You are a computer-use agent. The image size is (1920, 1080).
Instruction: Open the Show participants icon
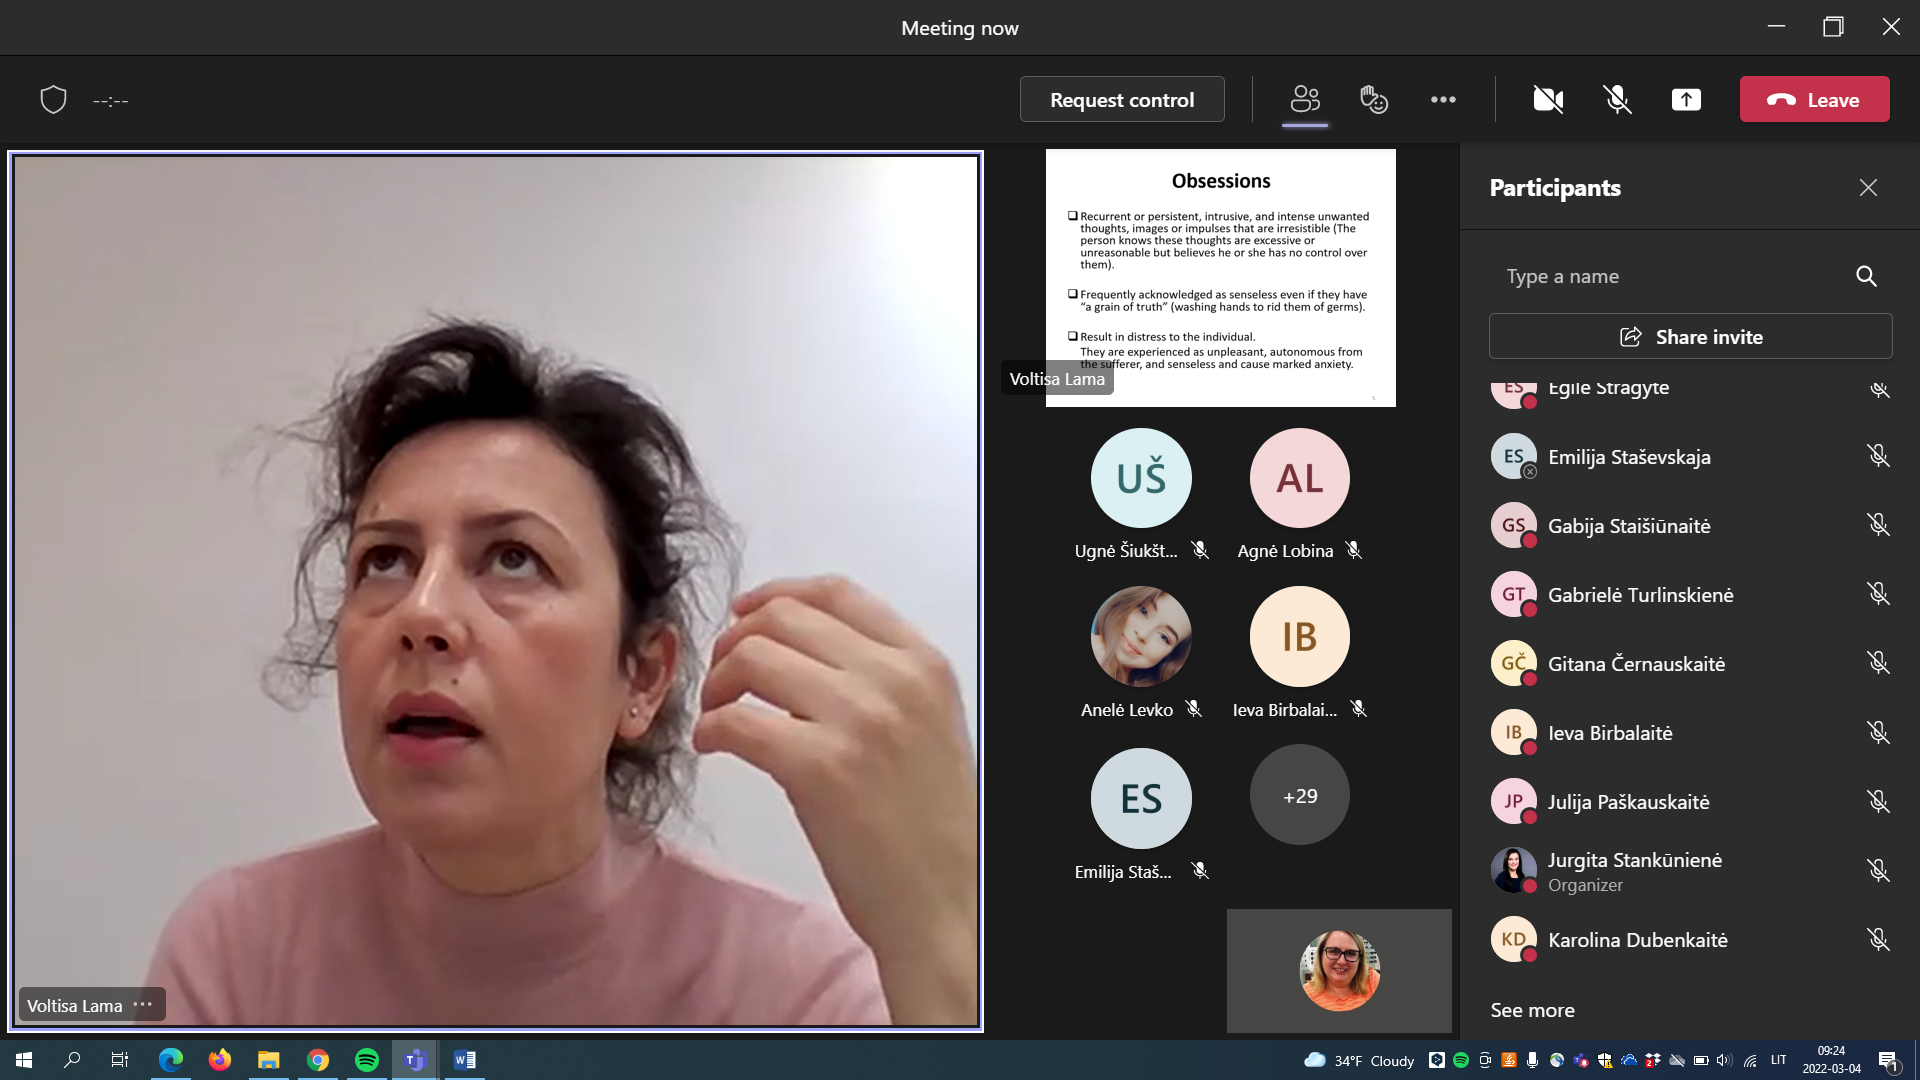point(1305,99)
